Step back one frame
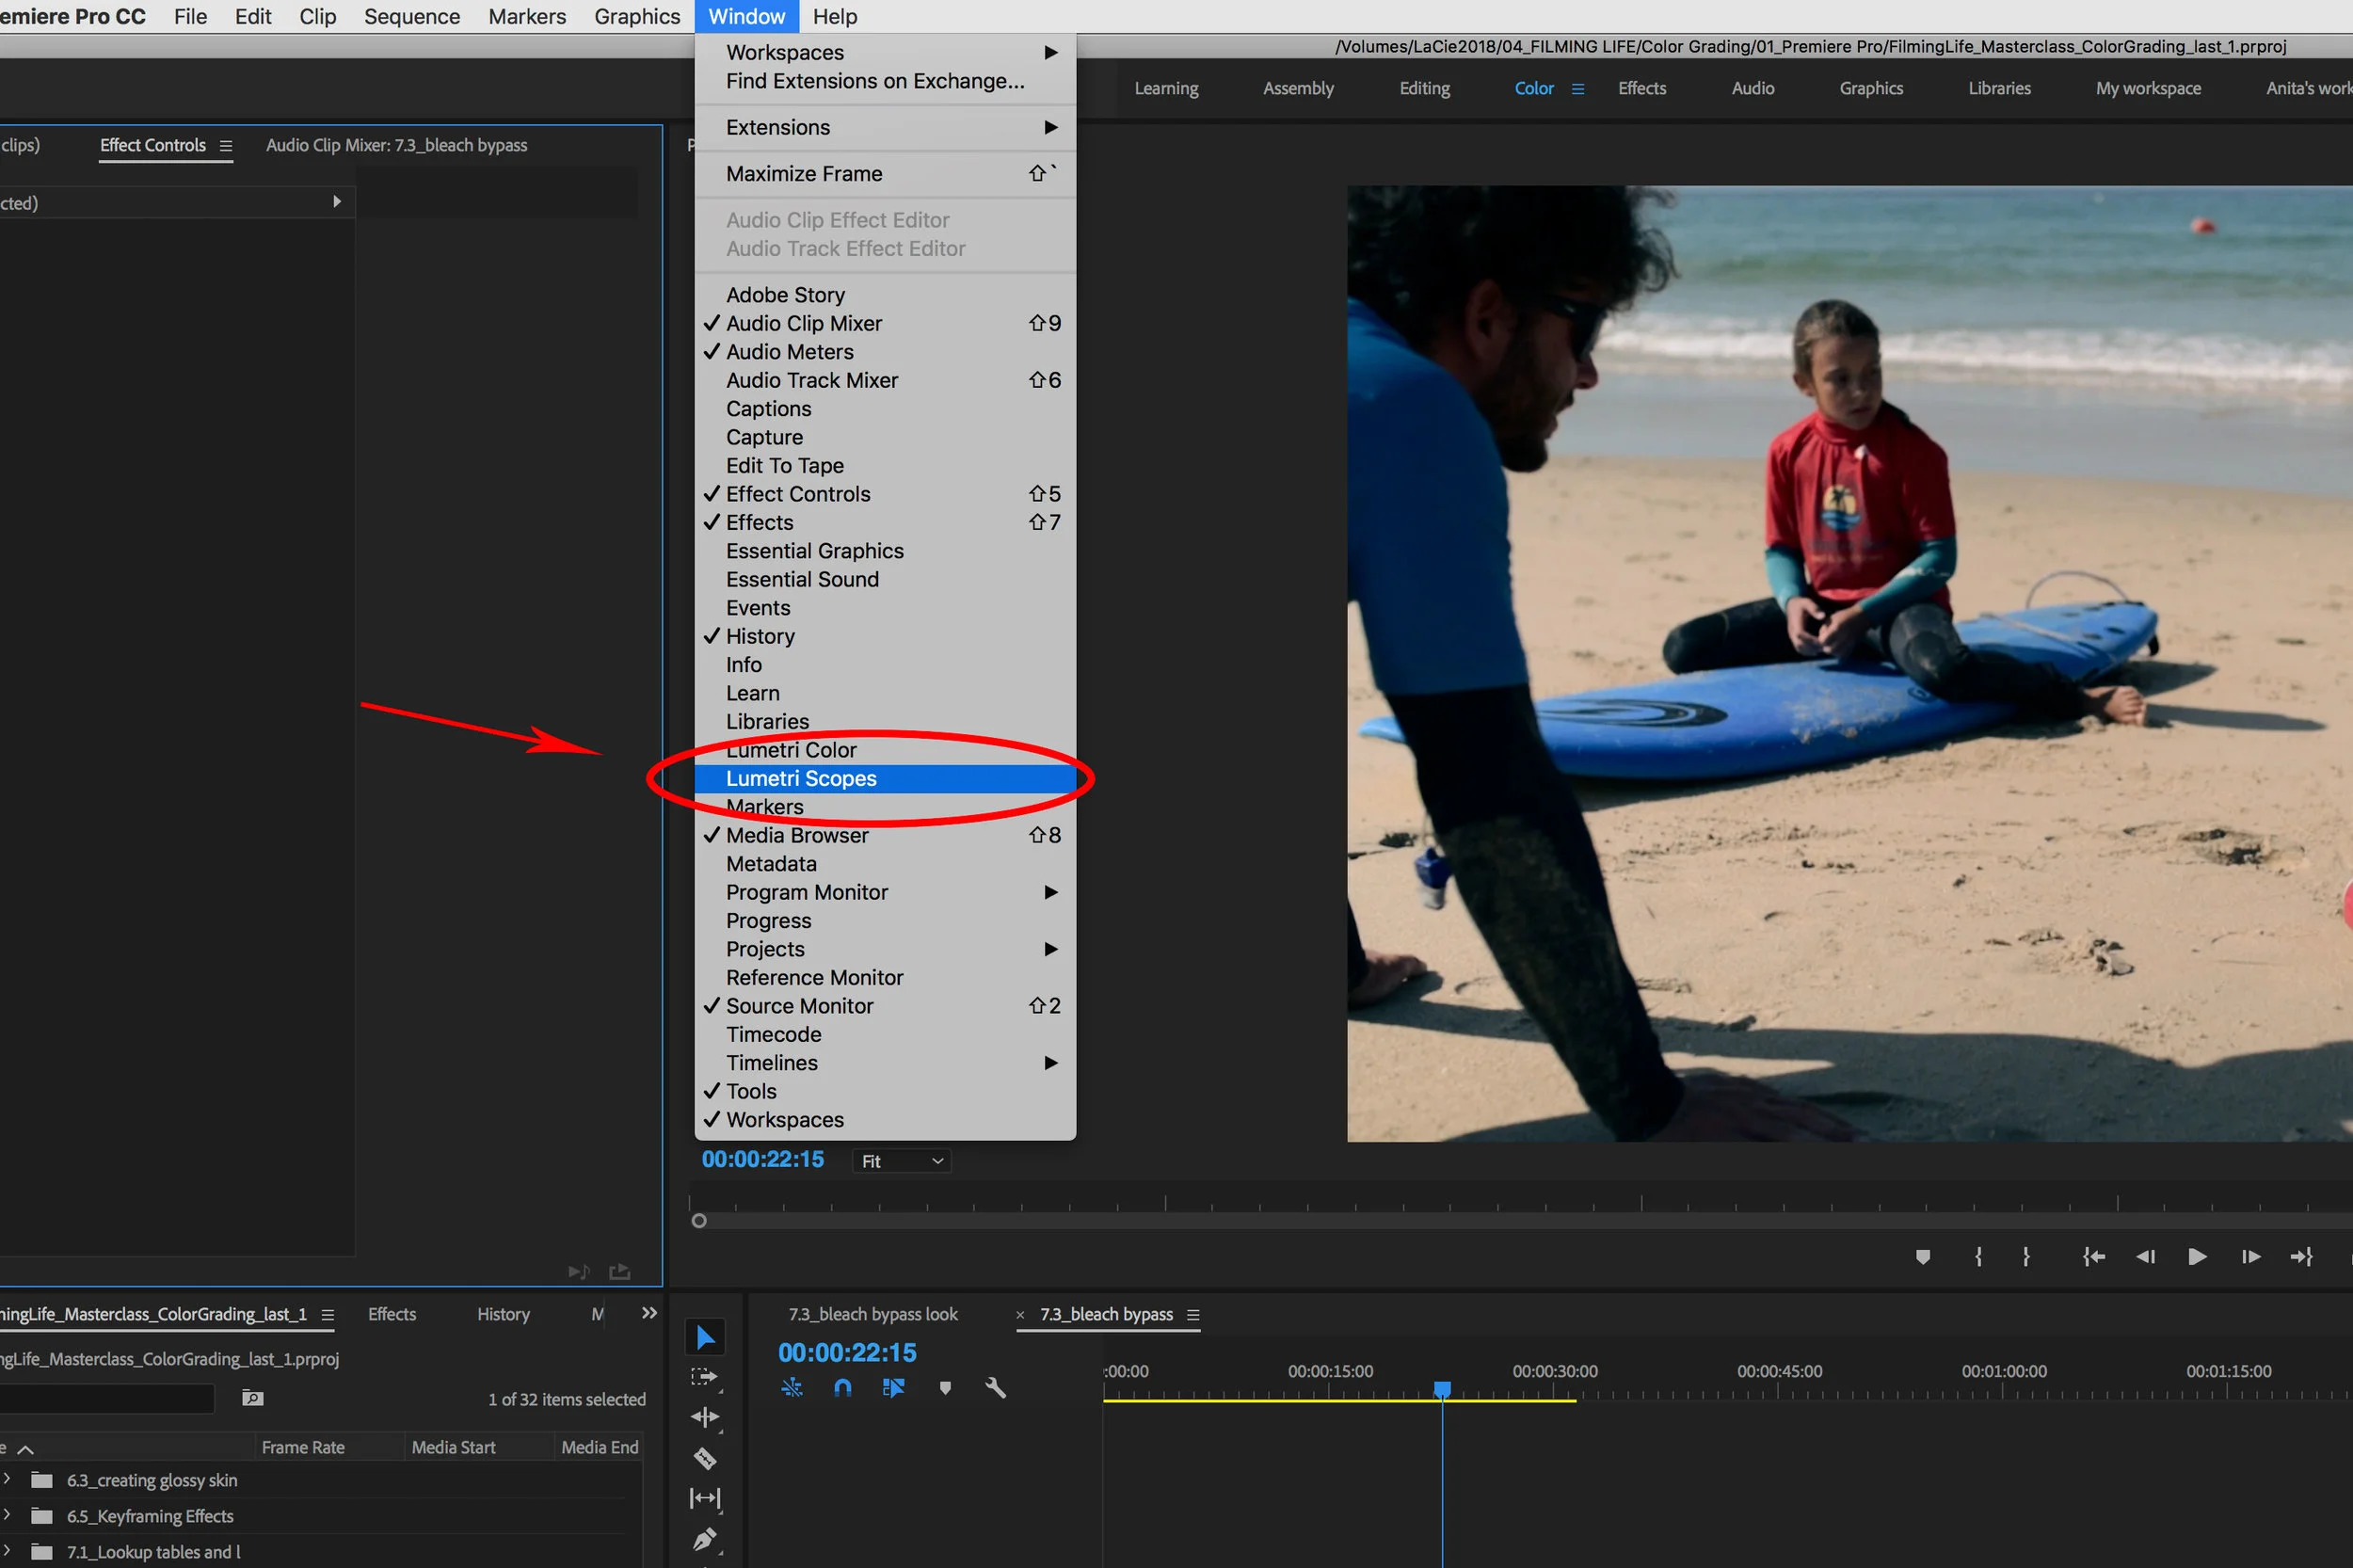Viewport: 2353px width, 1568px height. pos(2145,1257)
